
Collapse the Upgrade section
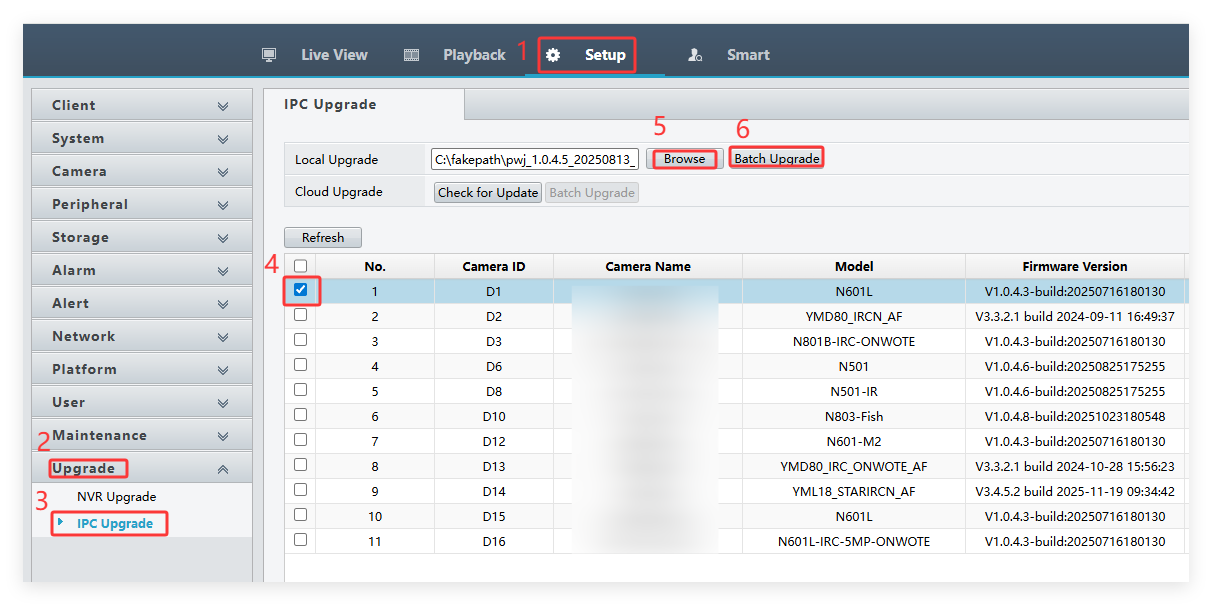(x=223, y=469)
